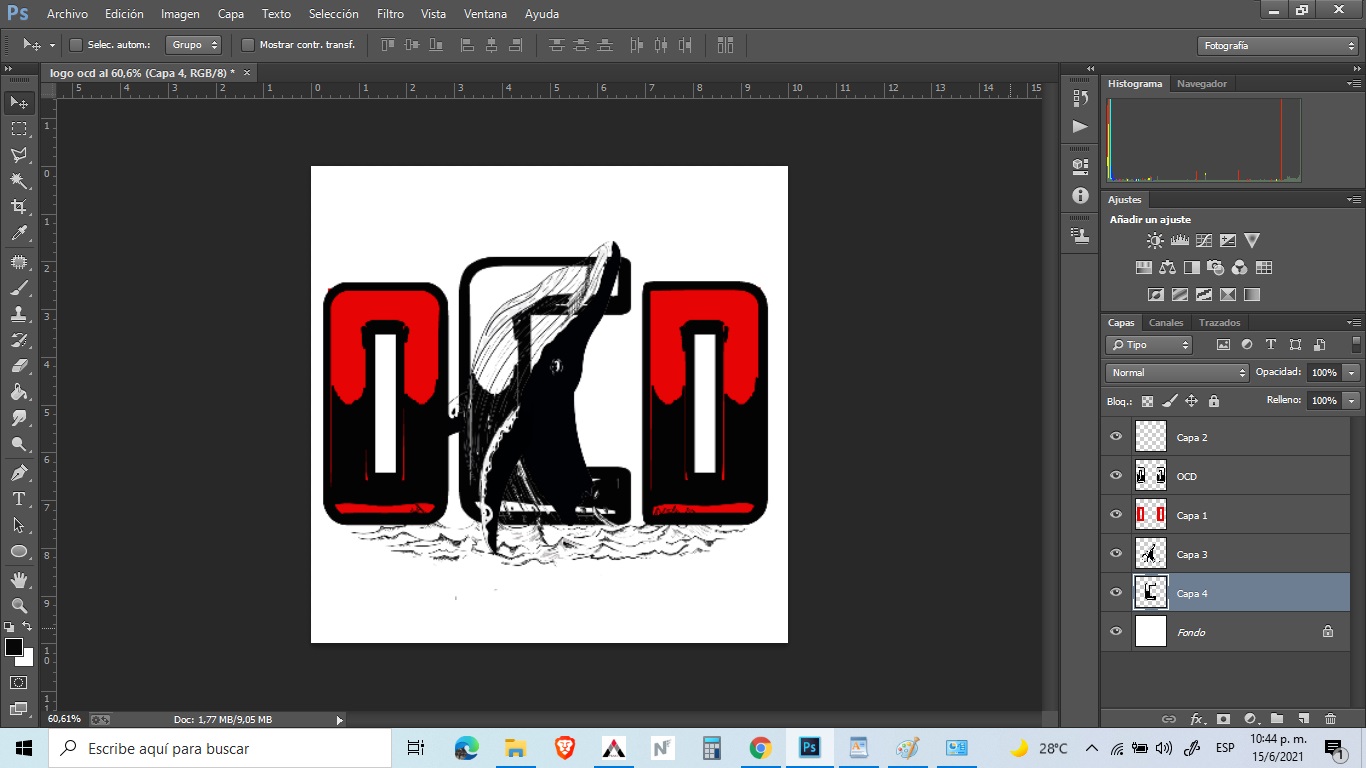The image size is (1366, 768).
Task: Select the Move tool in toolbox
Action: click(x=19, y=103)
